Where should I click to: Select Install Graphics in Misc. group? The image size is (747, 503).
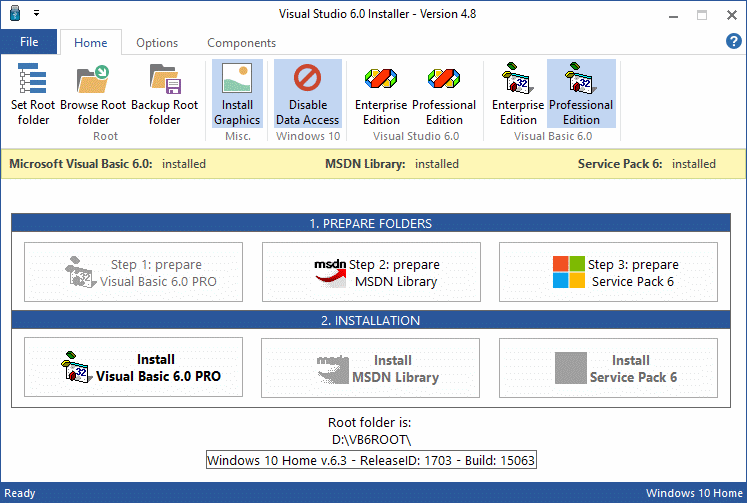237,94
